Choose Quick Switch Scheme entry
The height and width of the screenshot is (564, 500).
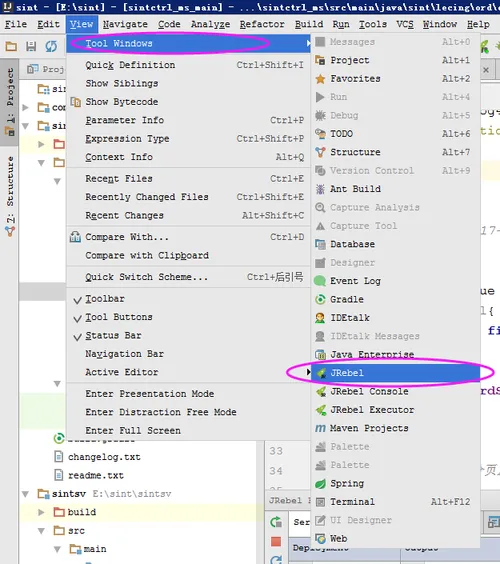pos(188,277)
